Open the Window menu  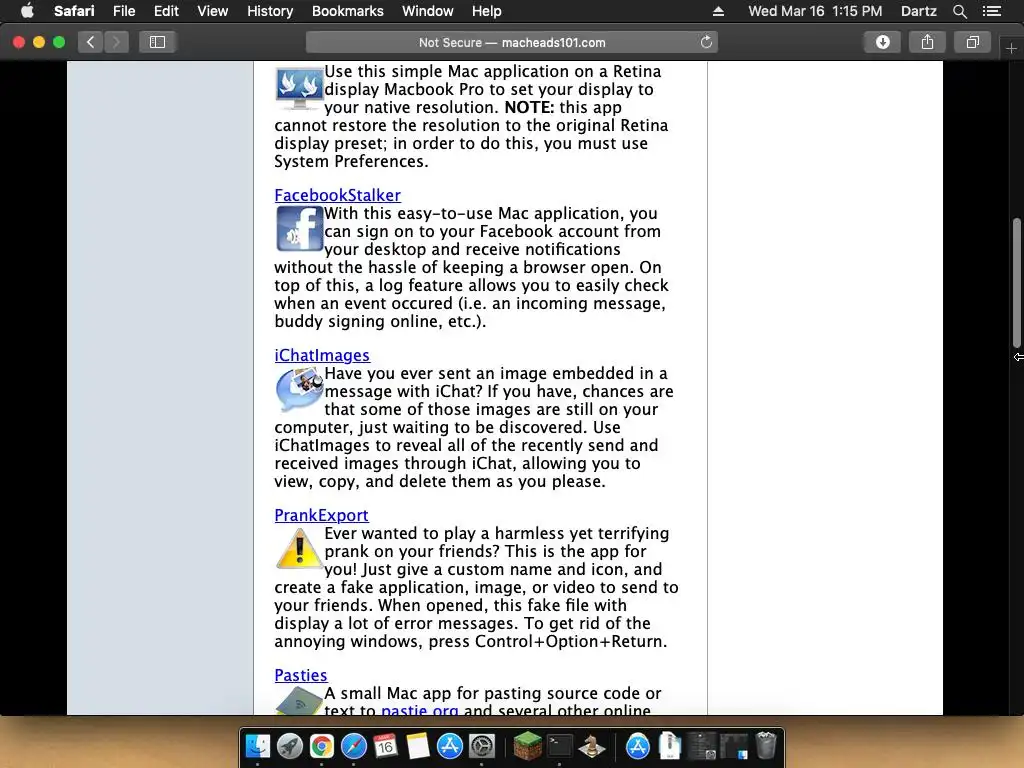[x=427, y=11]
